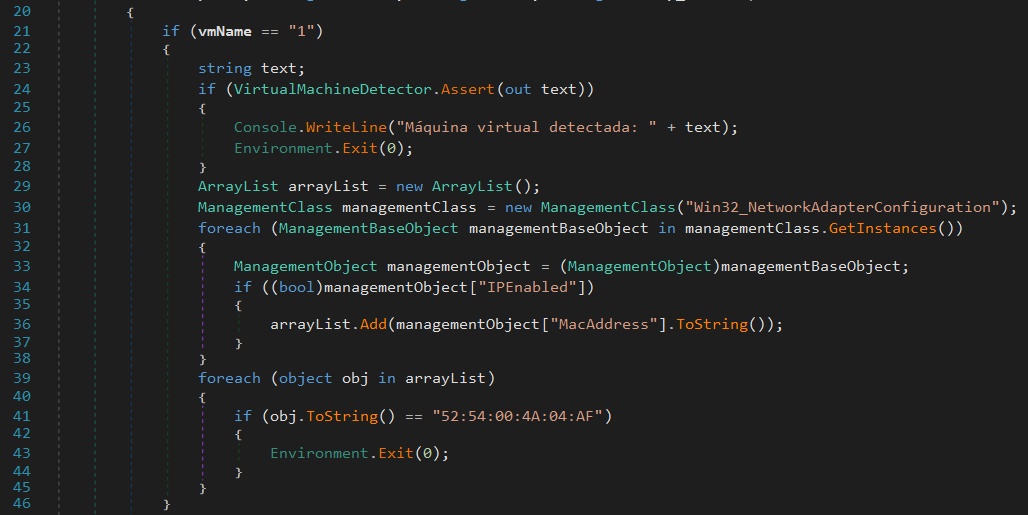Click Environment.Exit(0) on line 27
The height and width of the screenshot is (515, 1028).
point(321,148)
